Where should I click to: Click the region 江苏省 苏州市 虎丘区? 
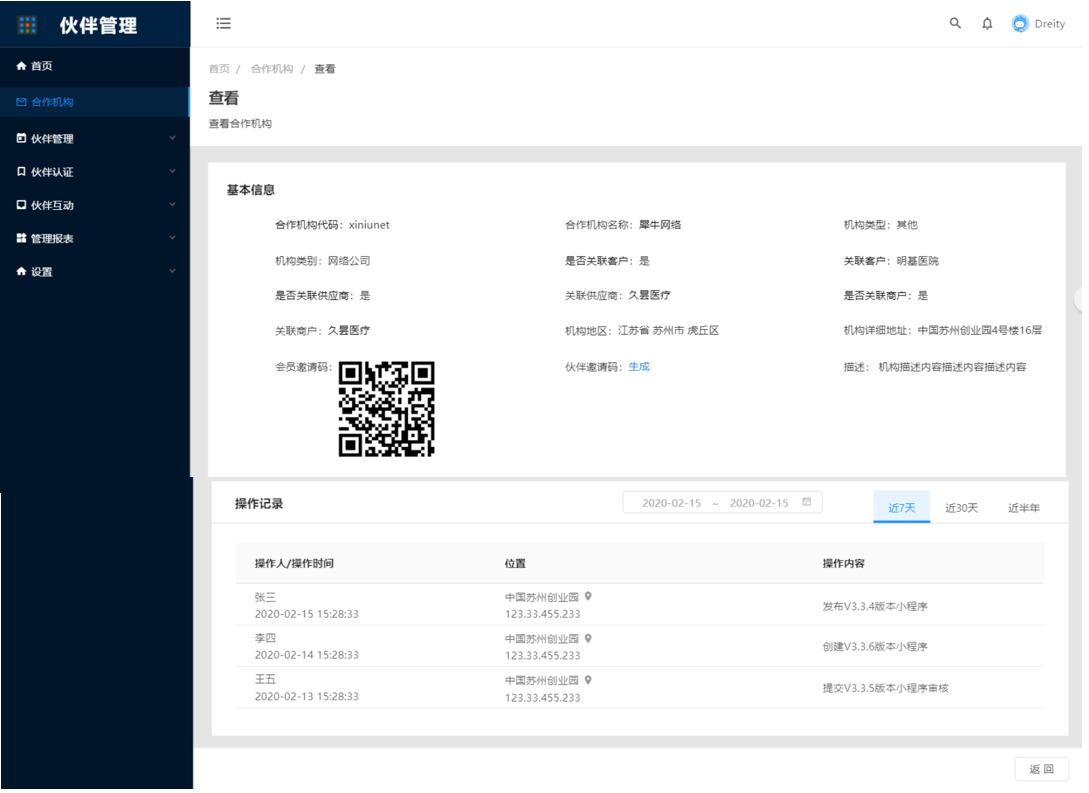pyautogui.click(x=668, y=331)
